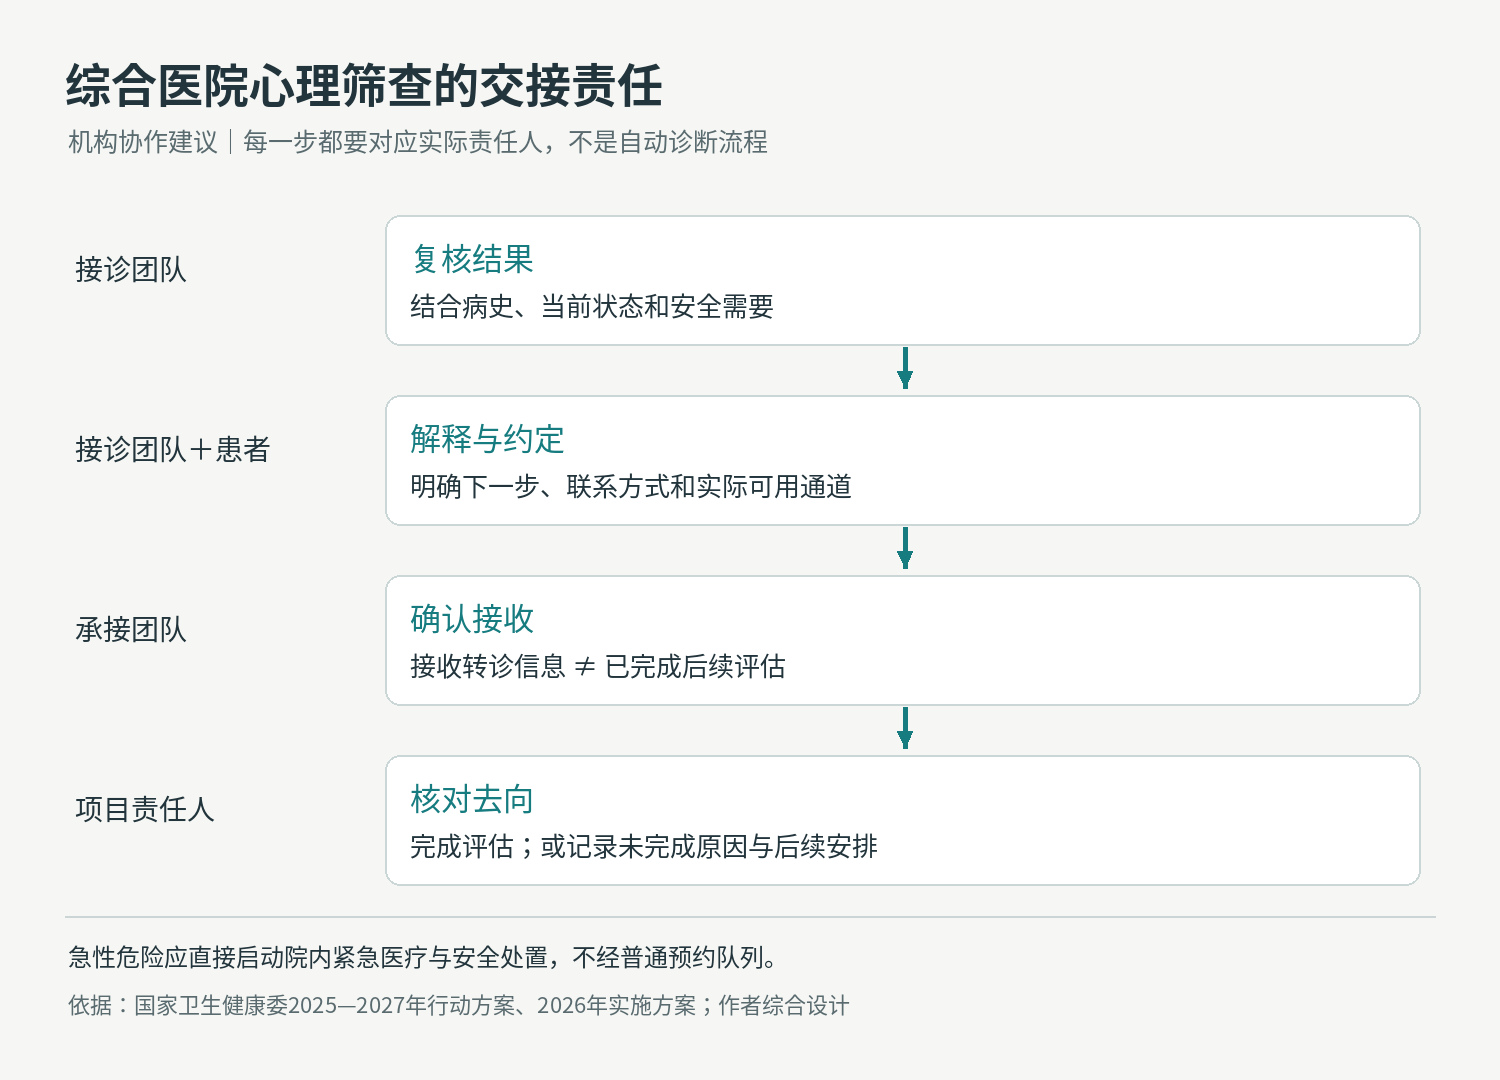The width and height of the screenshot is (1500, 1080).
Task: Select the row label 接诊团队 beside 复核结果
Action: point(131,270)
